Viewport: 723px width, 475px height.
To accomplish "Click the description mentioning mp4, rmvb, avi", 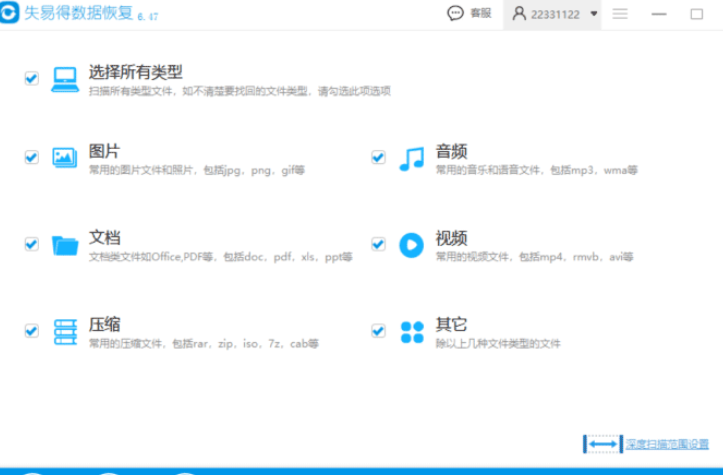I will pos(534,257).
